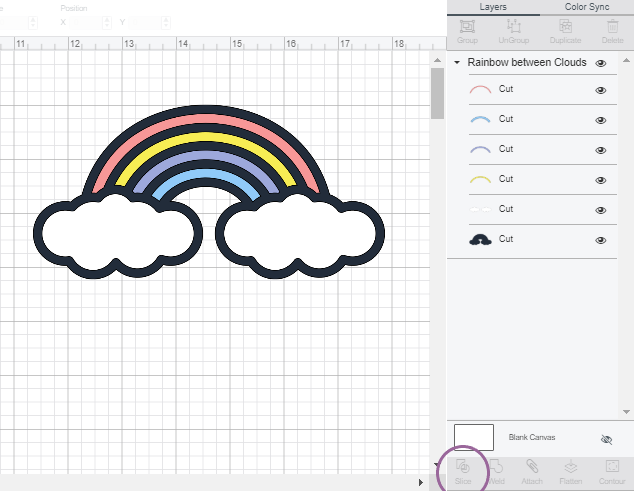Viewport: 634px width, 491px height.
Task: Collapse the Rainbow between Clouds group
Action: pos(457,62)
